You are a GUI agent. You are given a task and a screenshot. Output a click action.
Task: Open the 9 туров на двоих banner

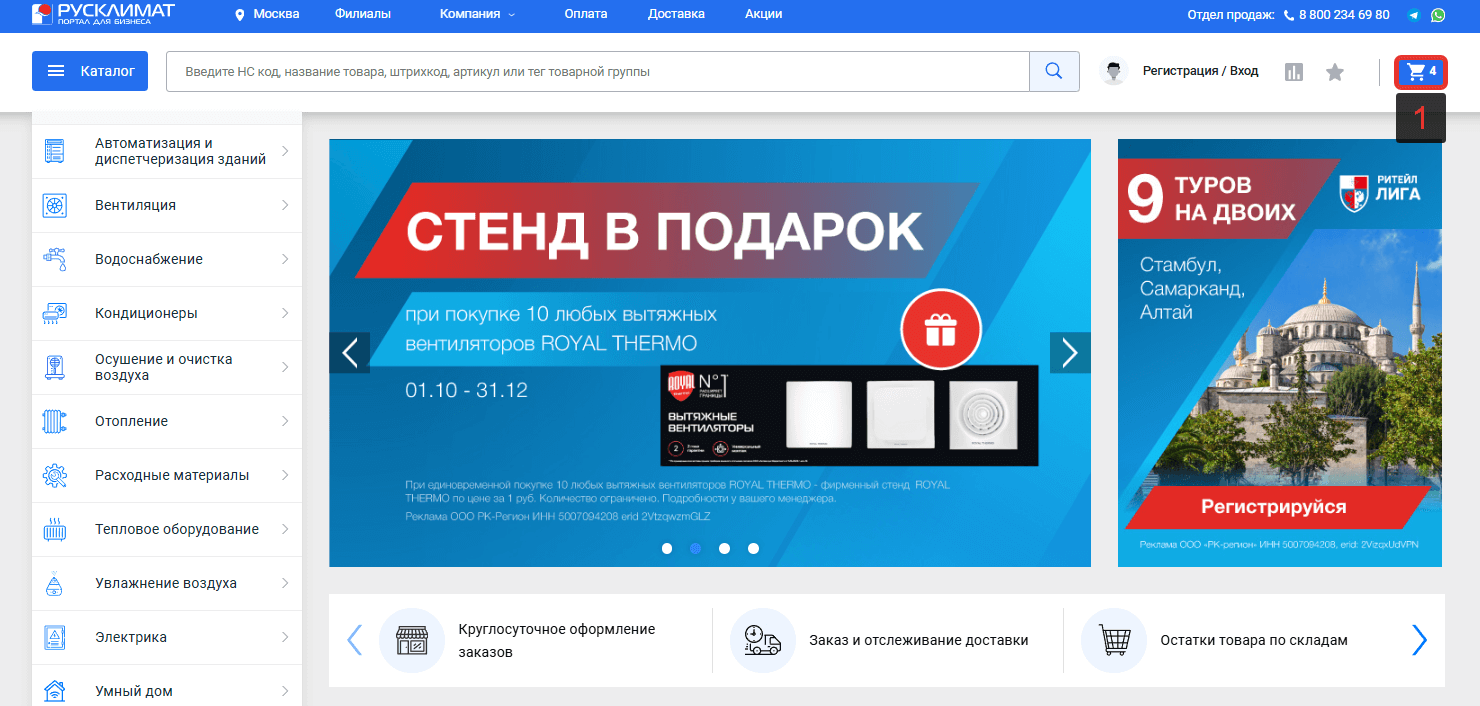coord(1280,352)
